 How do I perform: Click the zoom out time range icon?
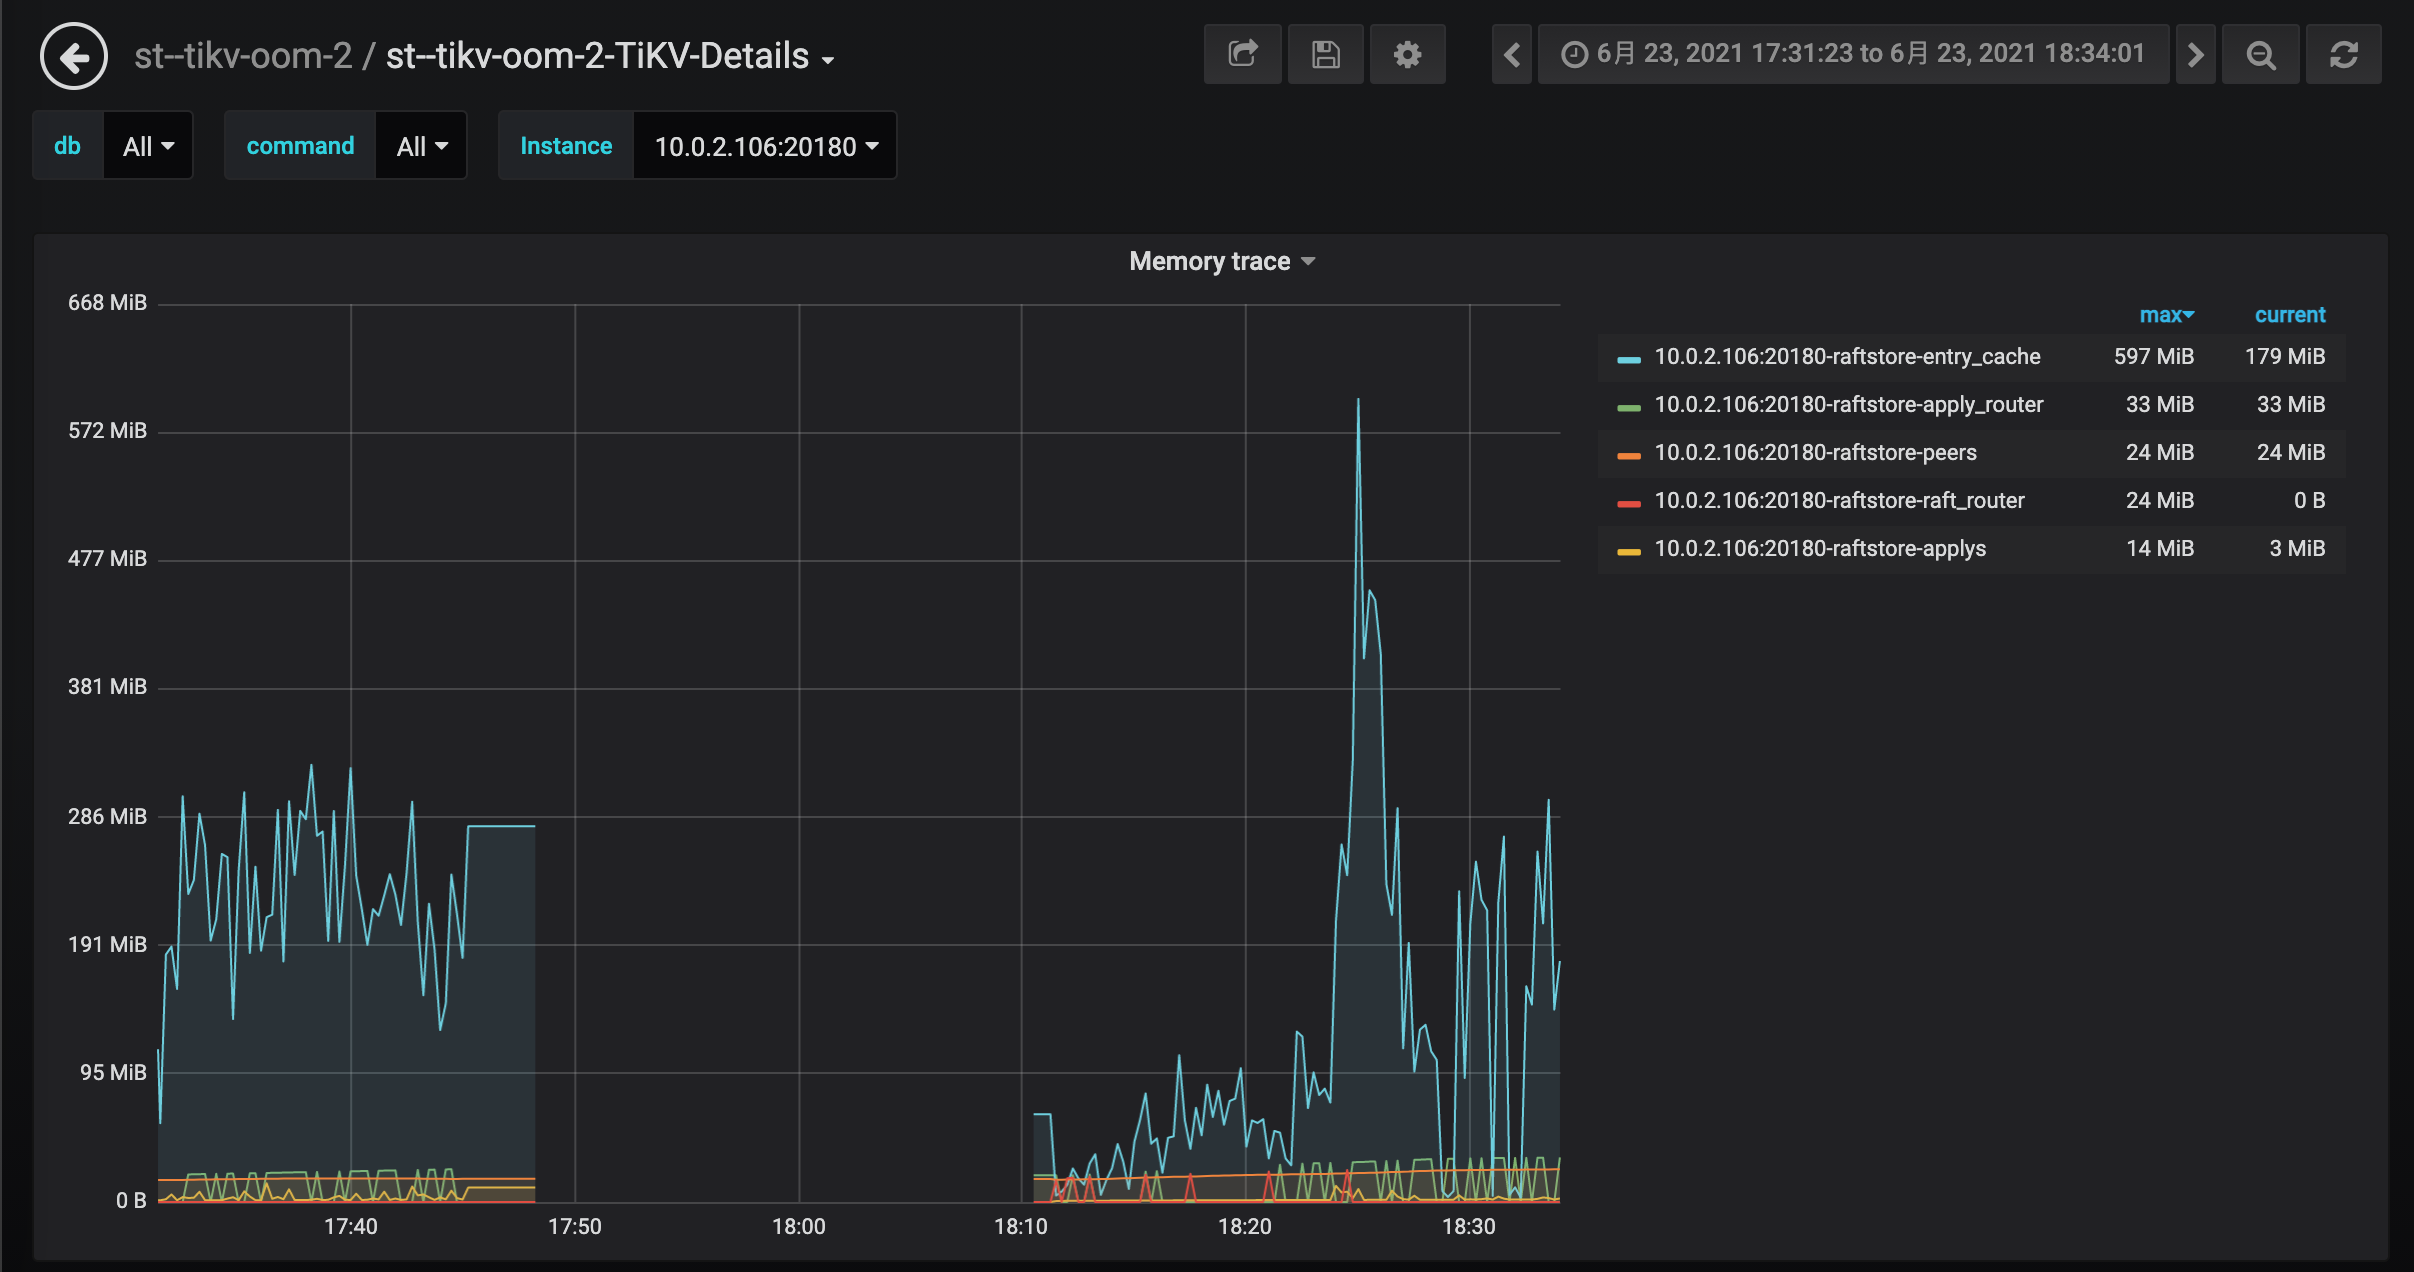2260,54
